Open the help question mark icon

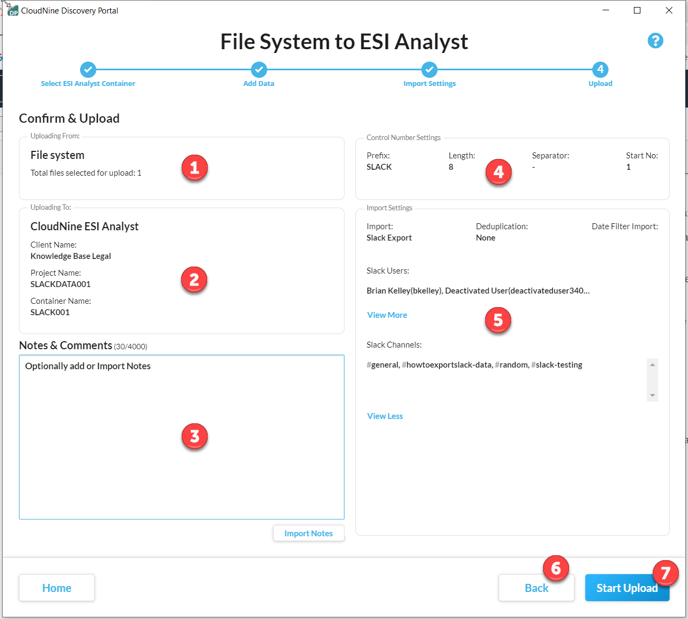tap(655, 41)
